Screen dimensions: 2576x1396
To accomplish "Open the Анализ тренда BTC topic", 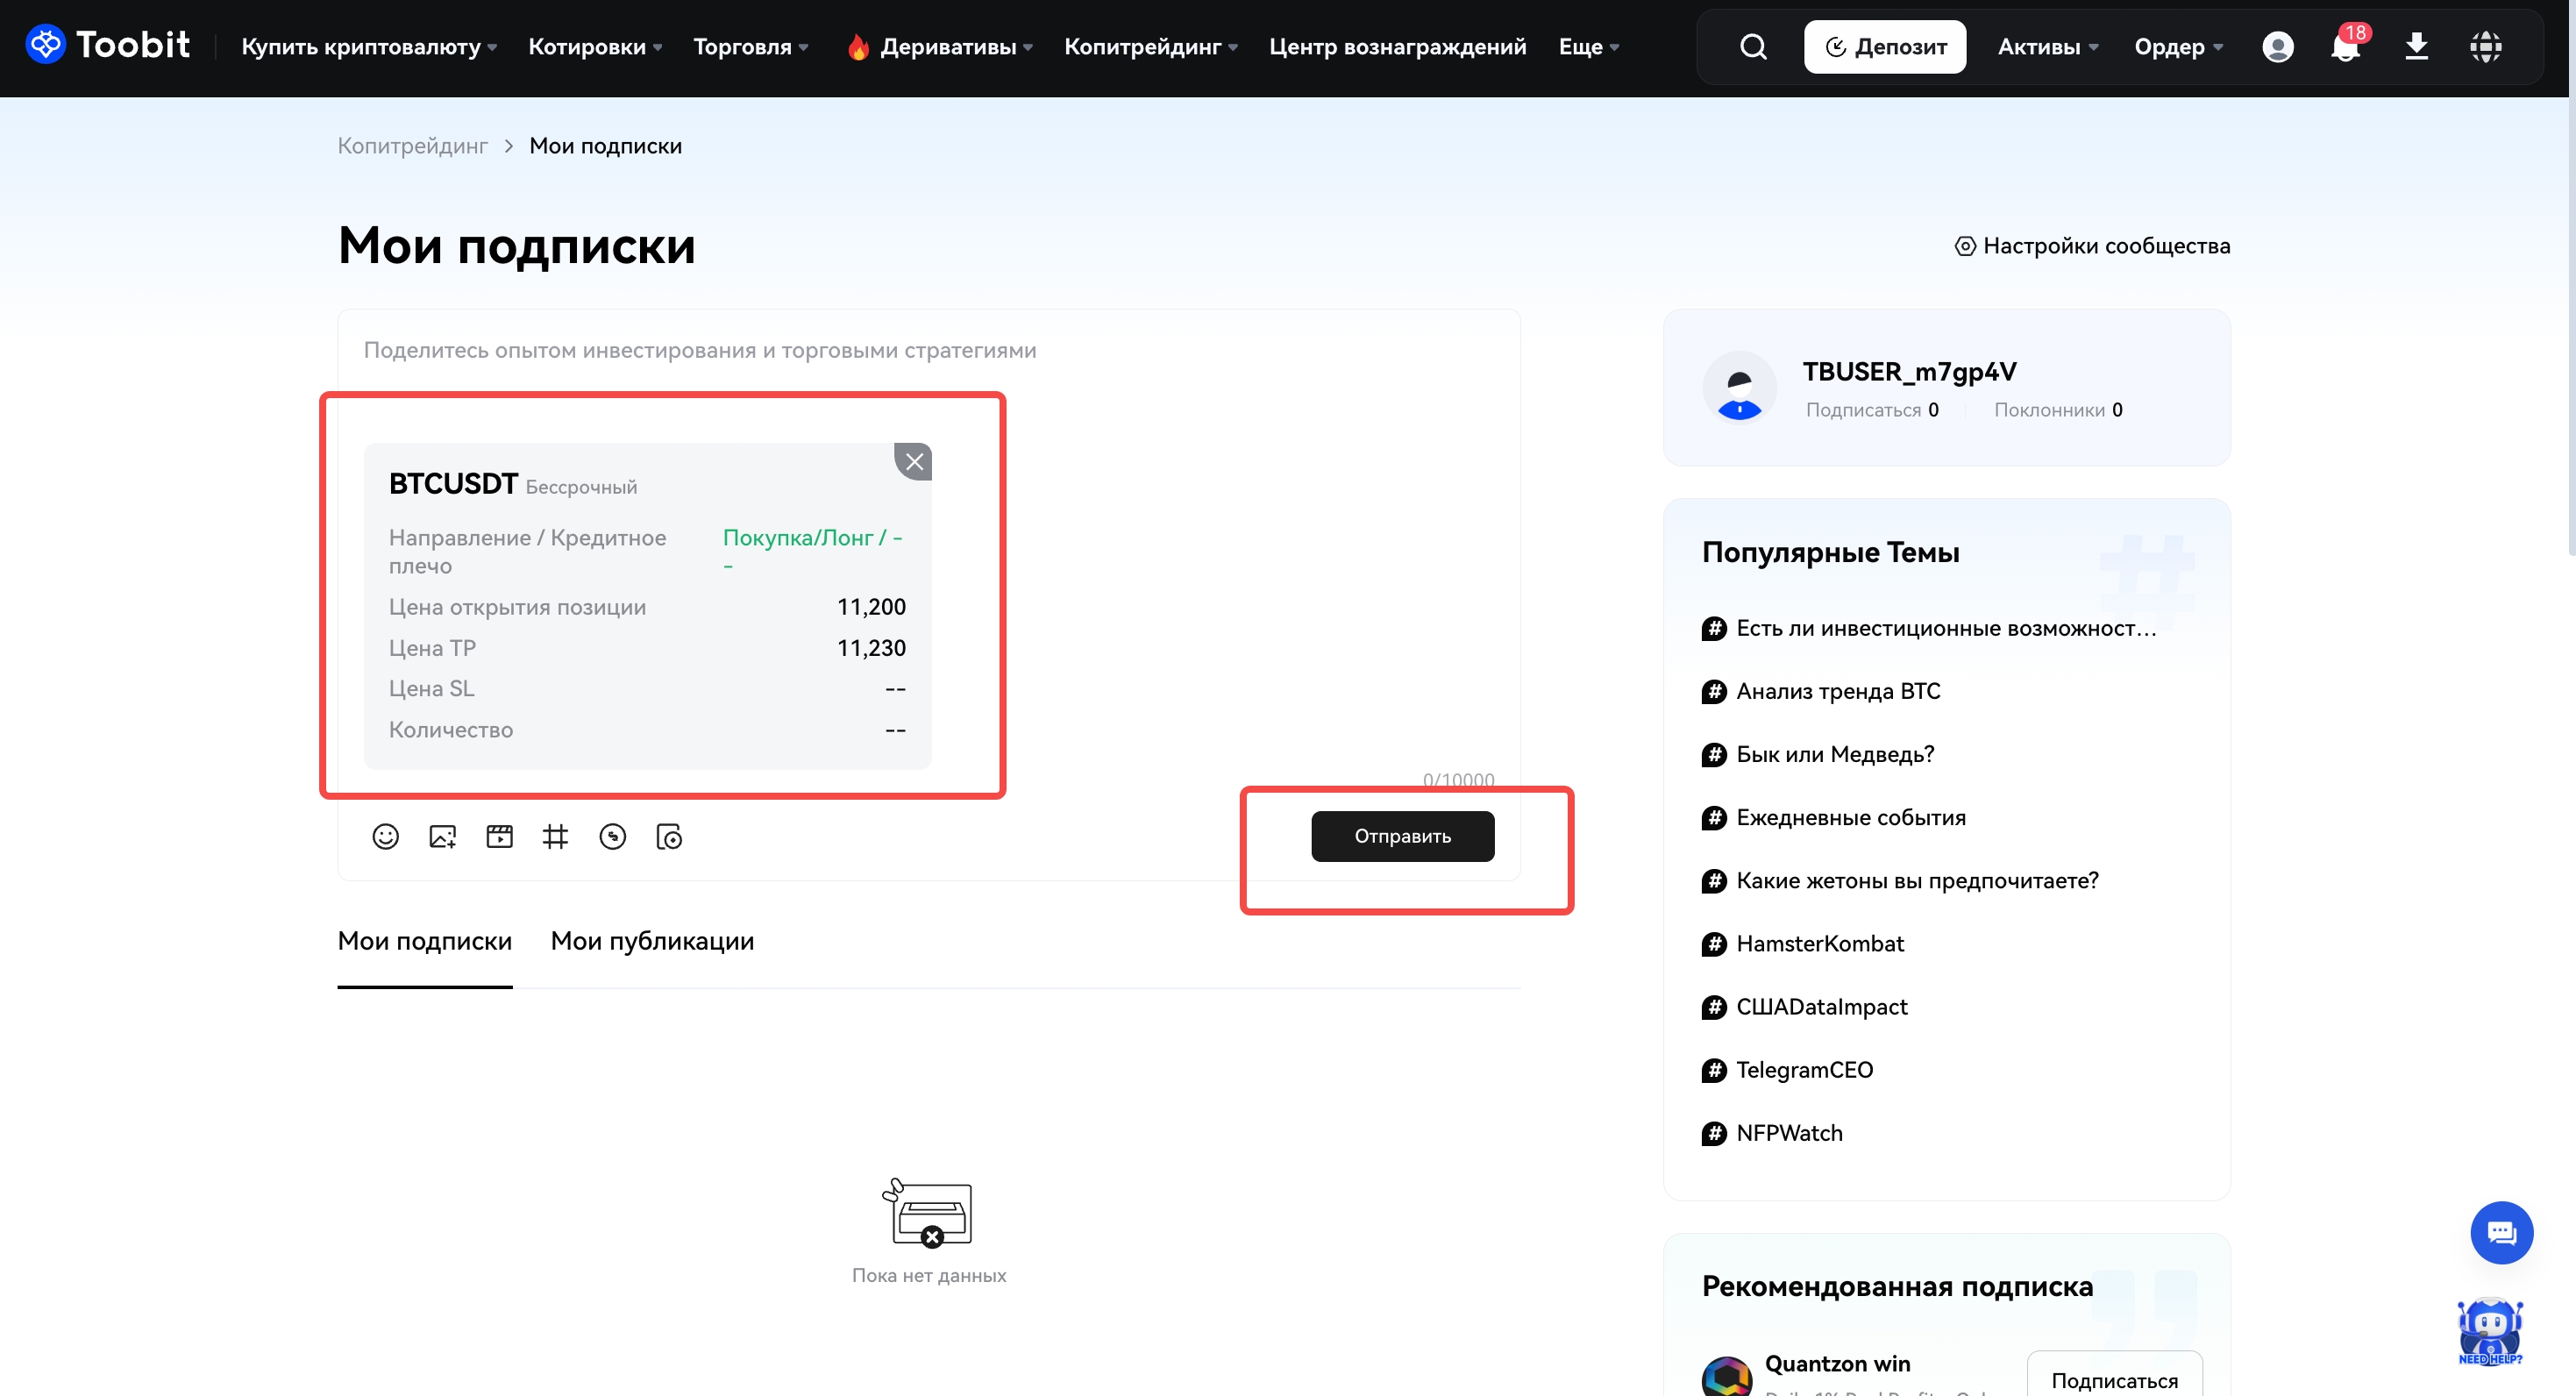I will 1837,691.
